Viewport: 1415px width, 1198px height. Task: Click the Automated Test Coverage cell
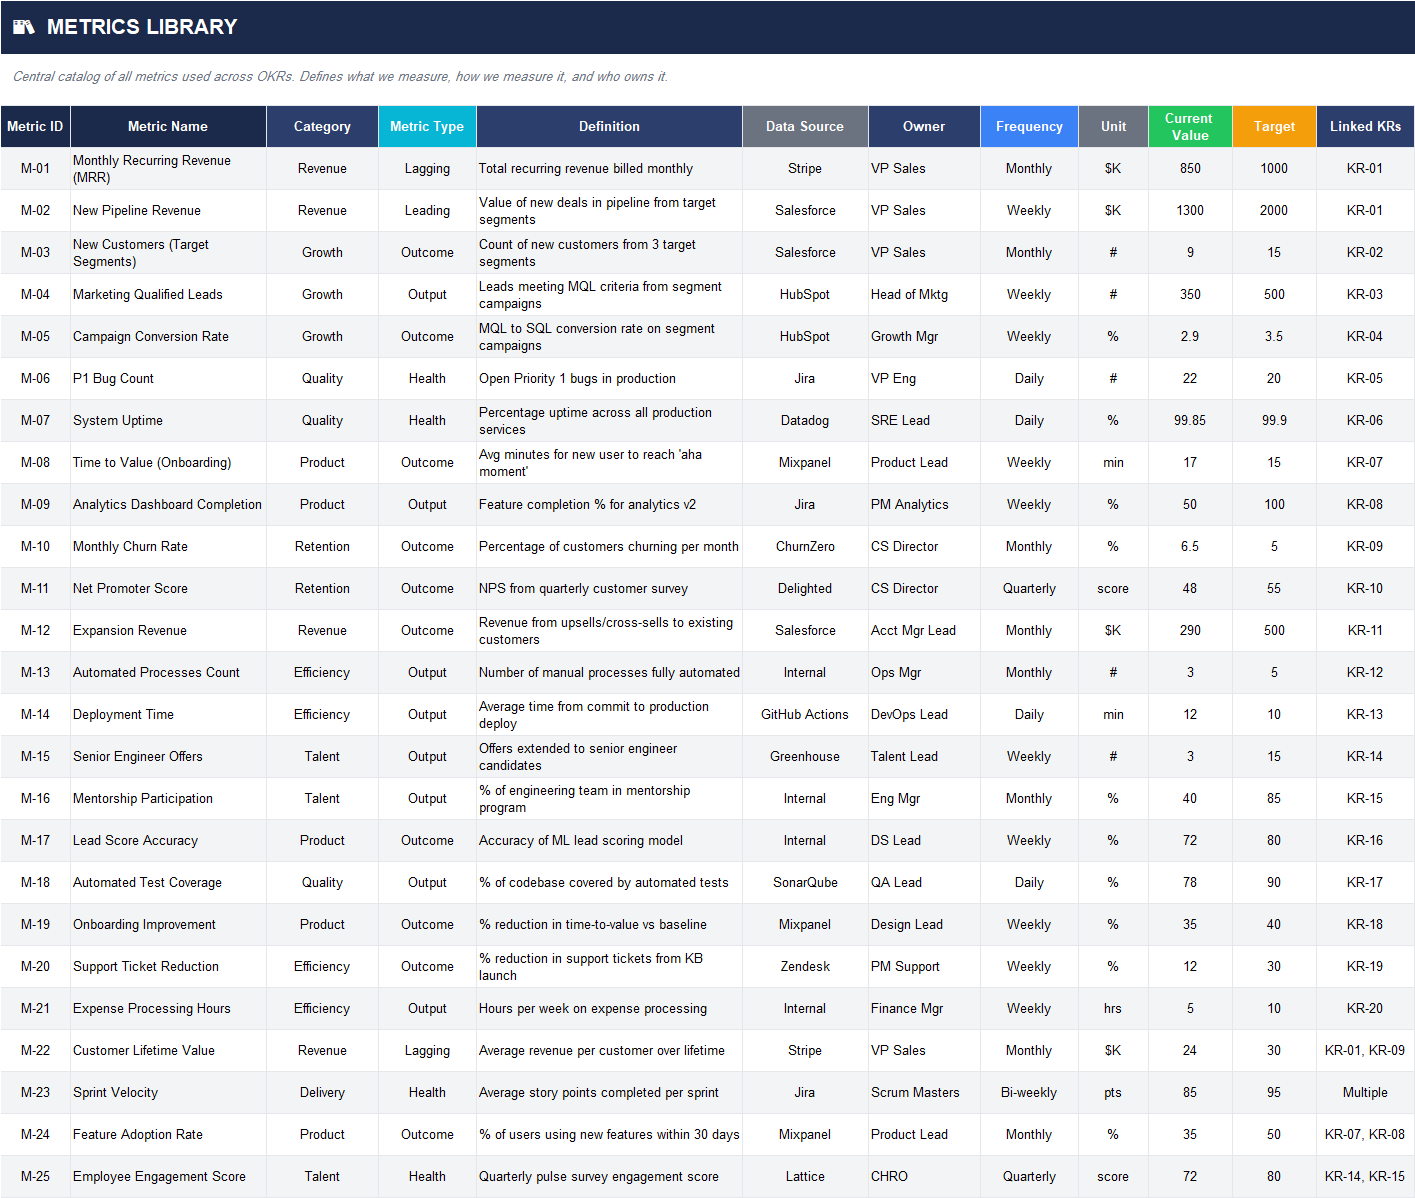coord(168,882)
